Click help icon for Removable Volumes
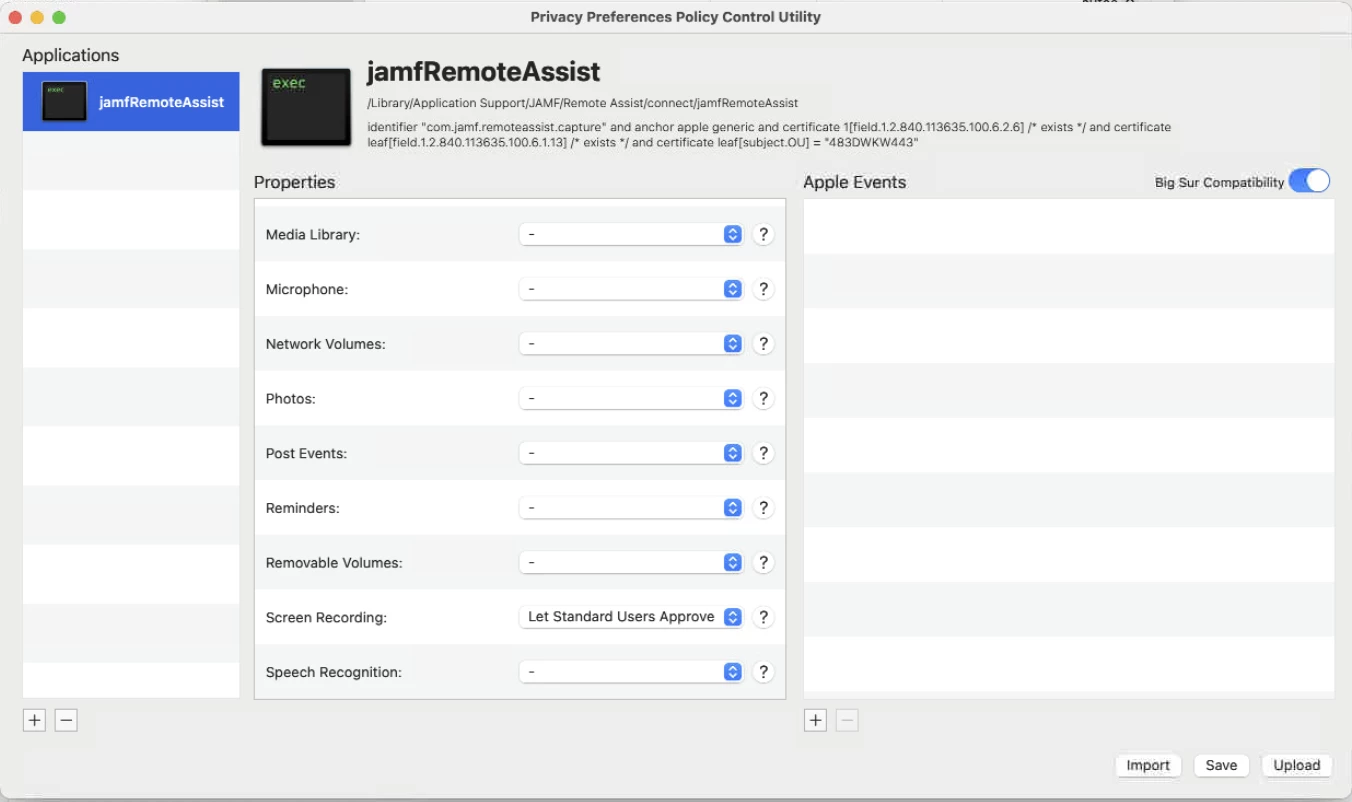The image size is (1352, 802). point(763,562)
